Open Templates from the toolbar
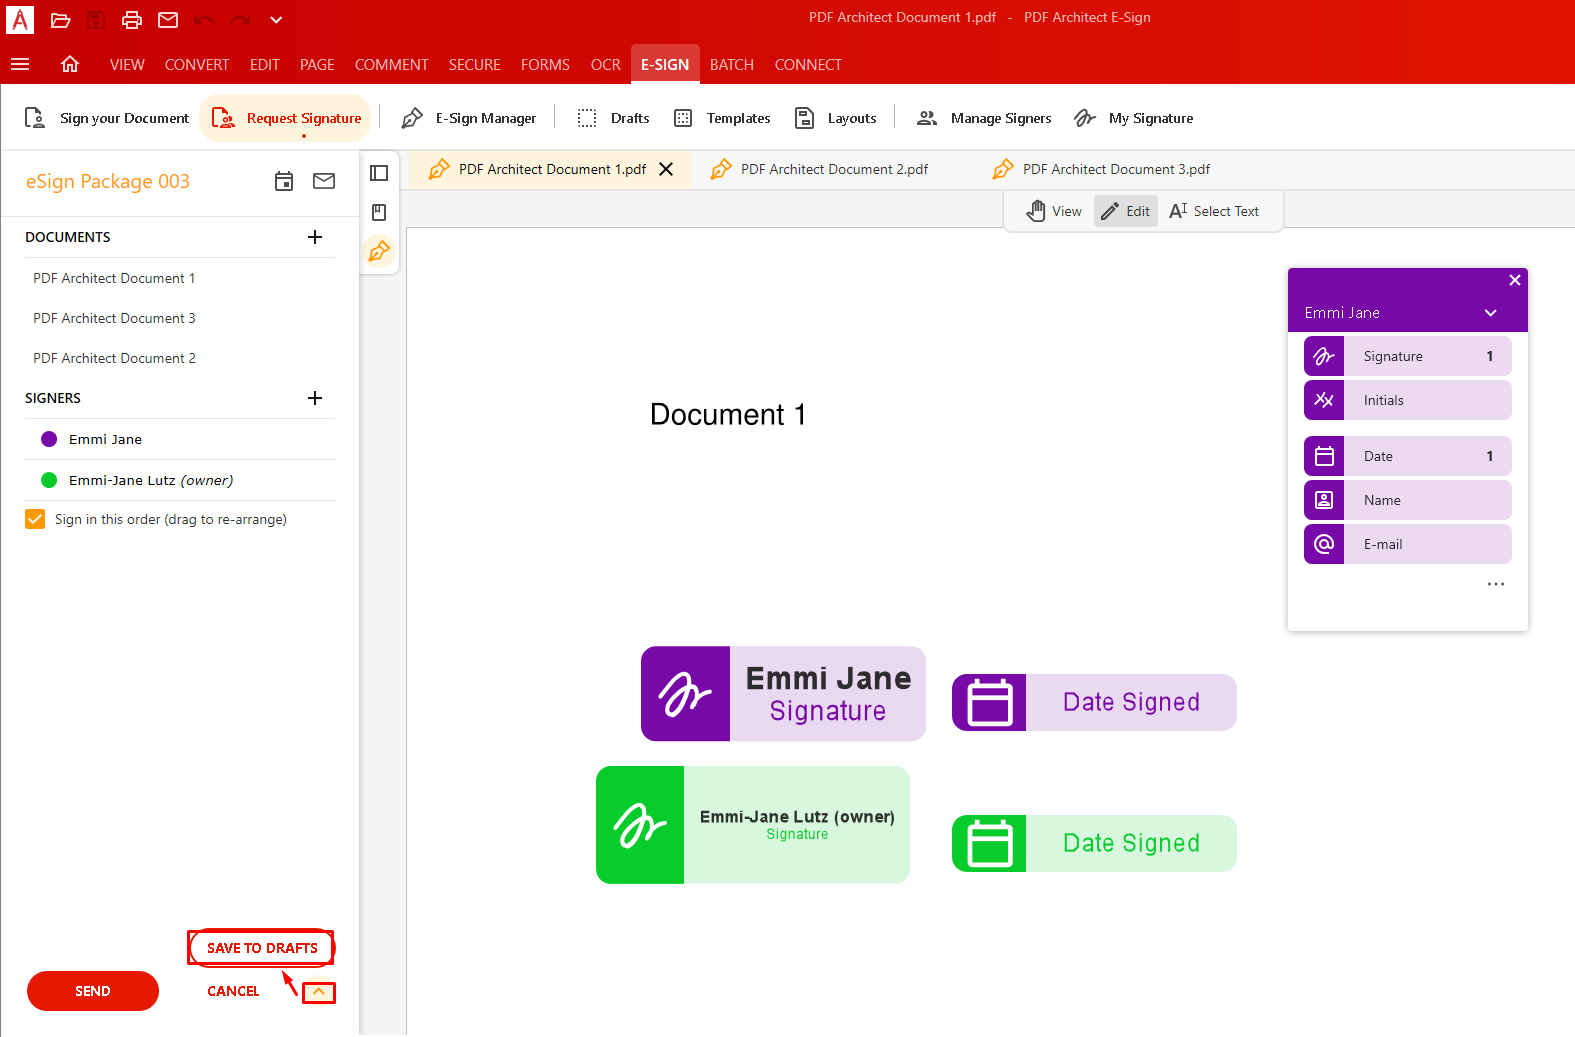This screenshot has height=1037, width=1575. click(722, 118)
